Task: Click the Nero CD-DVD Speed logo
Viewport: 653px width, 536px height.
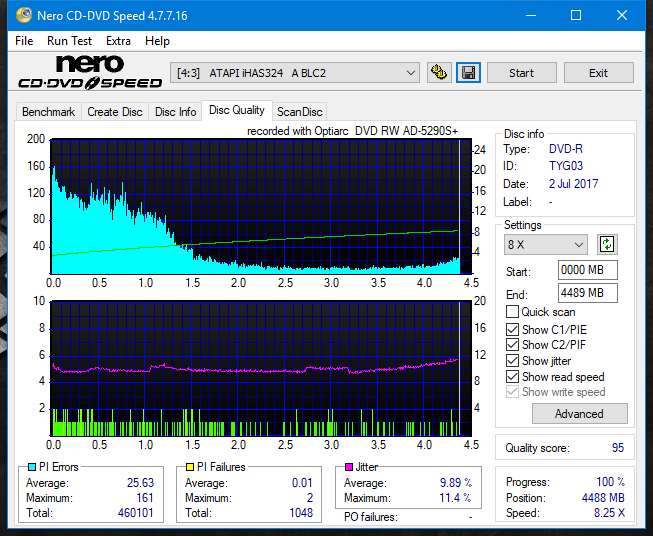Action: 90,73
